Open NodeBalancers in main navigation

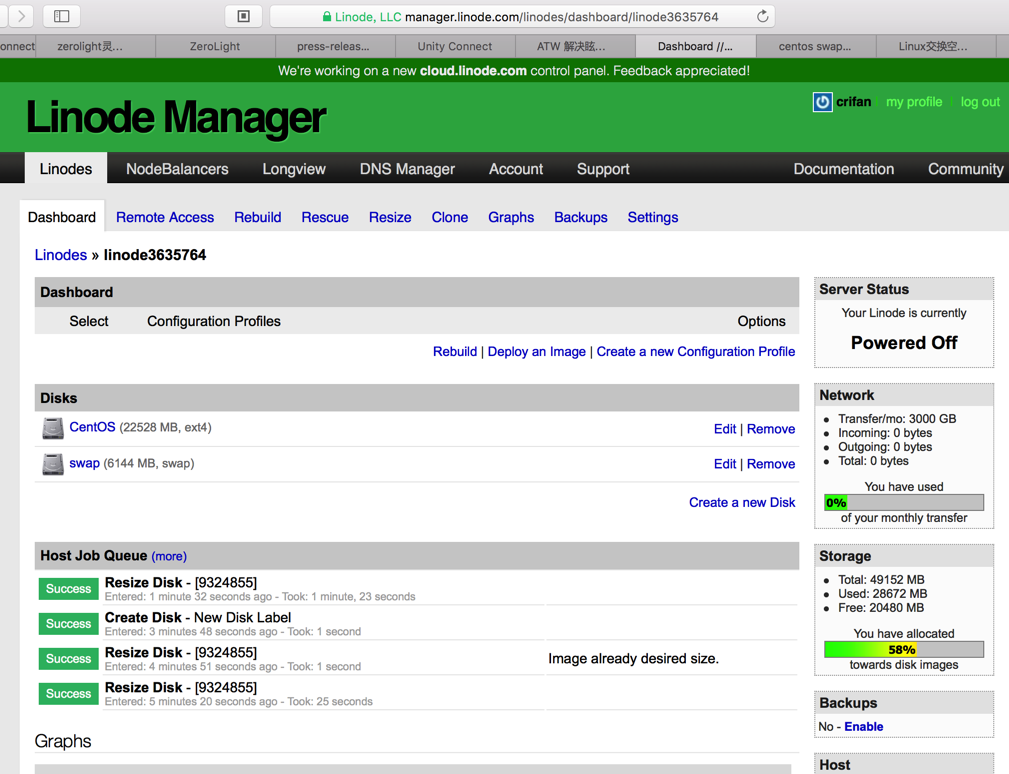[177, 169]
